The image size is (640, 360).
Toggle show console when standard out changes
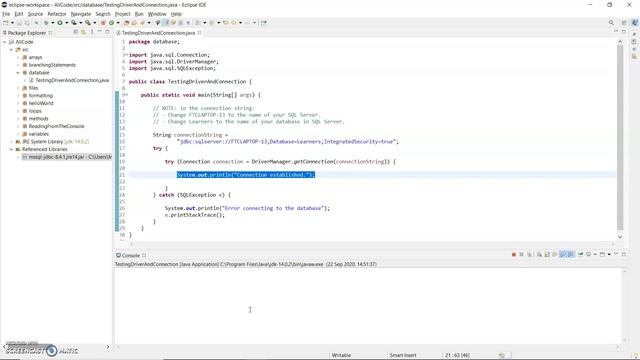(563, 254)
